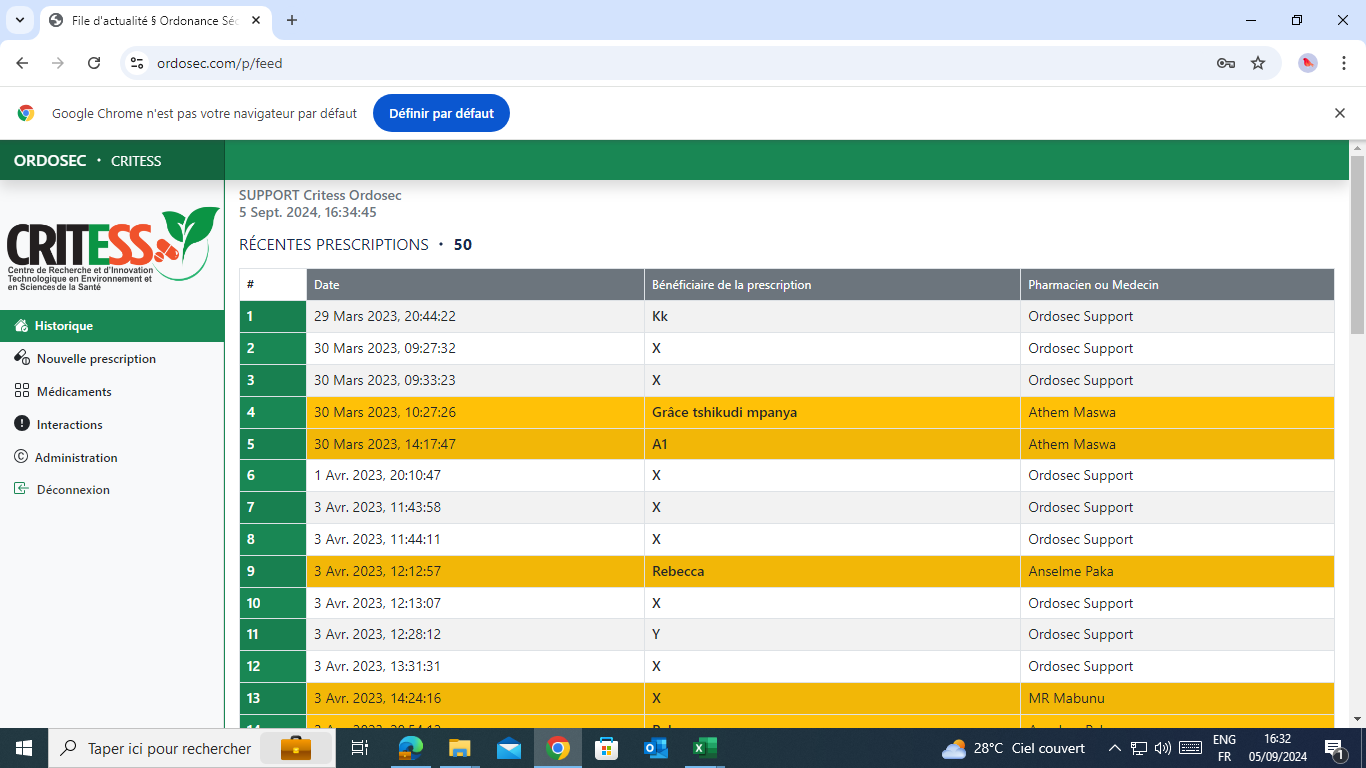Open Excel from the taskbar

704,748
